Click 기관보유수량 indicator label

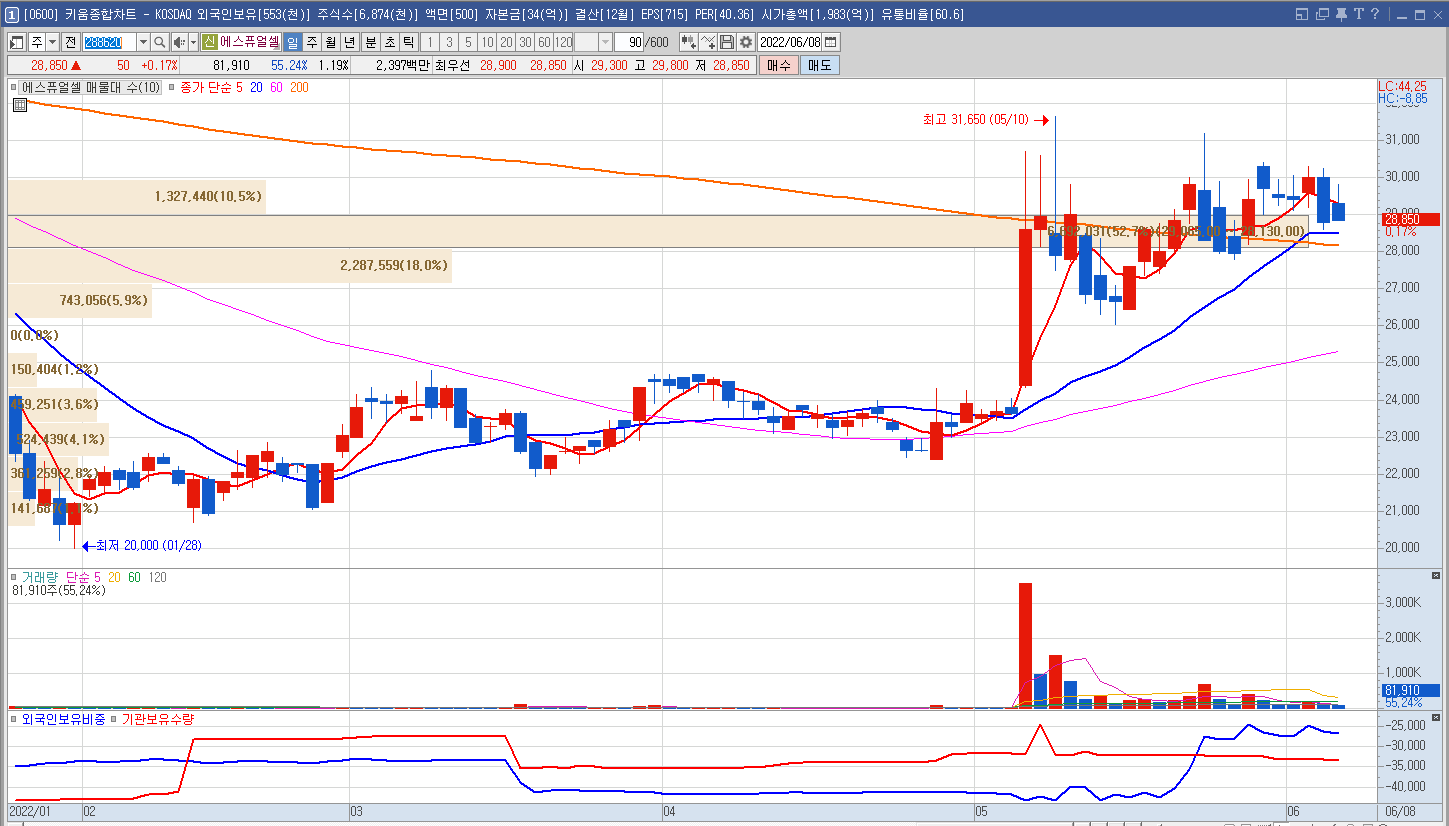(158, 718)
